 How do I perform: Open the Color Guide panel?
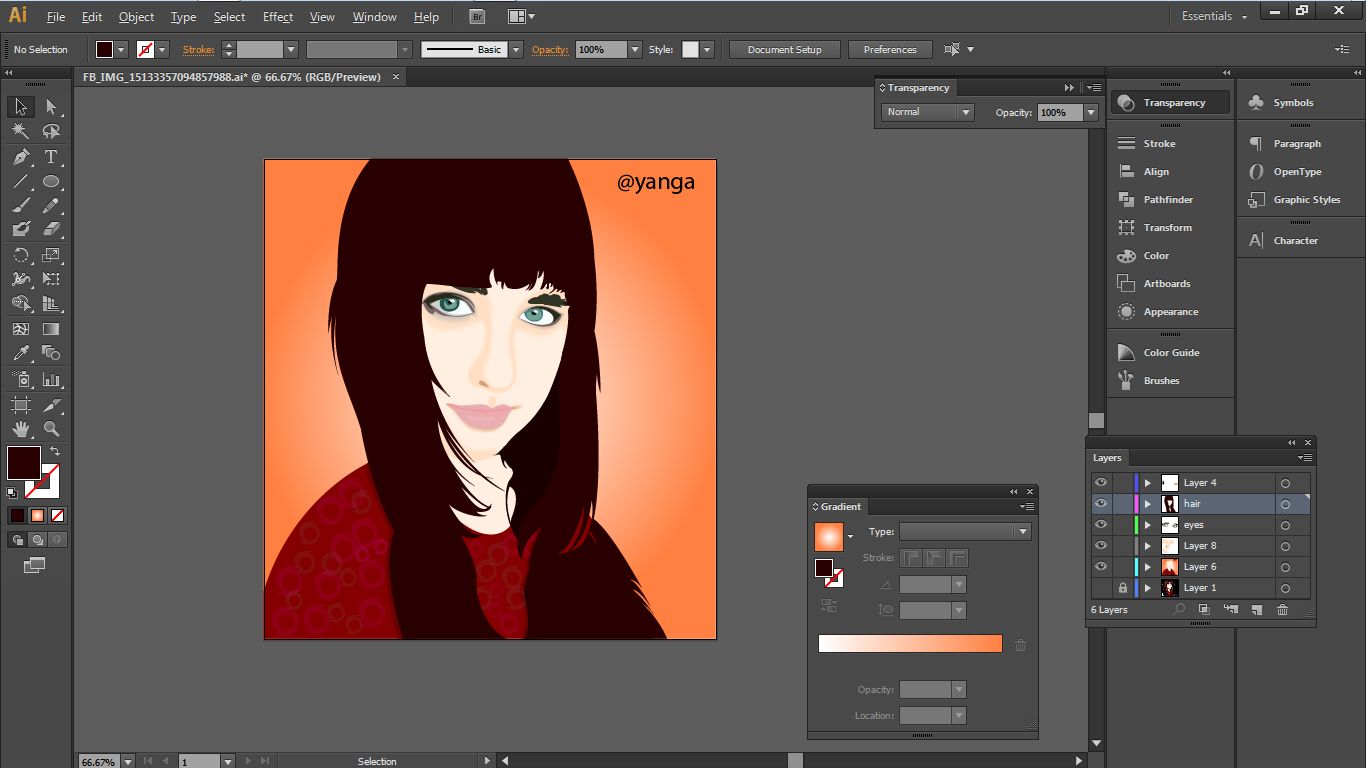pyautogui.click(x=1171, y=352)
